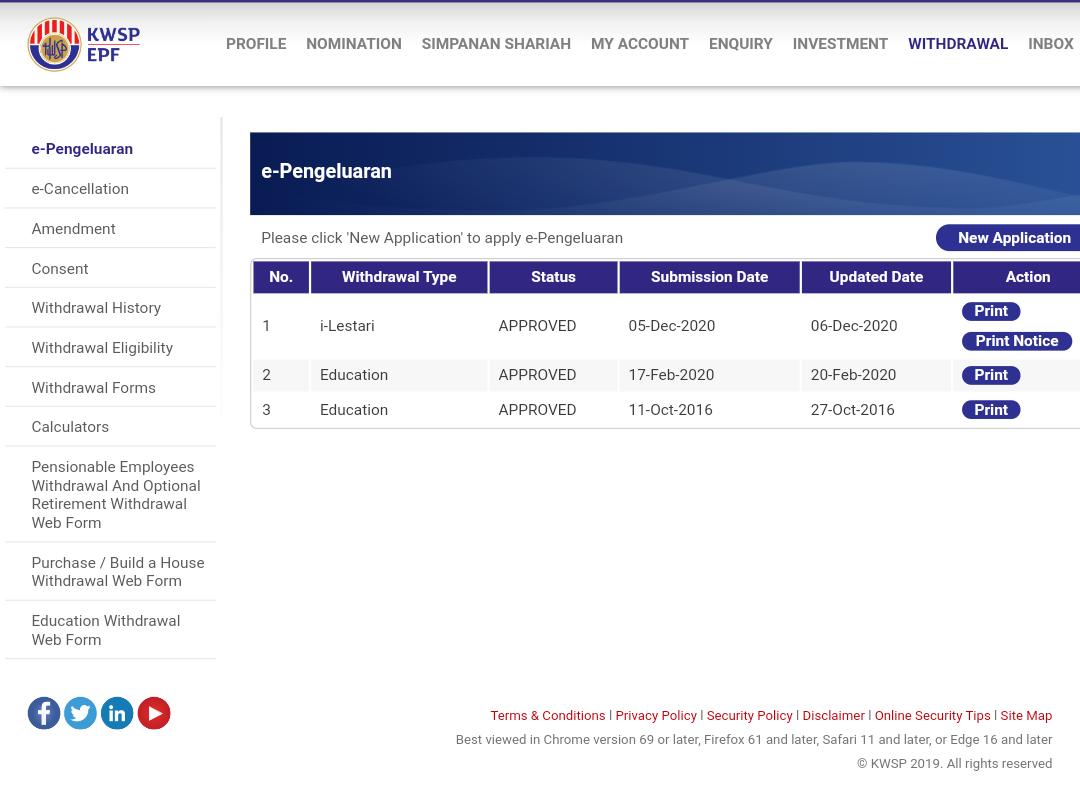
Task: Print the 11-Oct-2016 Education application
Action: click(990, 410)
